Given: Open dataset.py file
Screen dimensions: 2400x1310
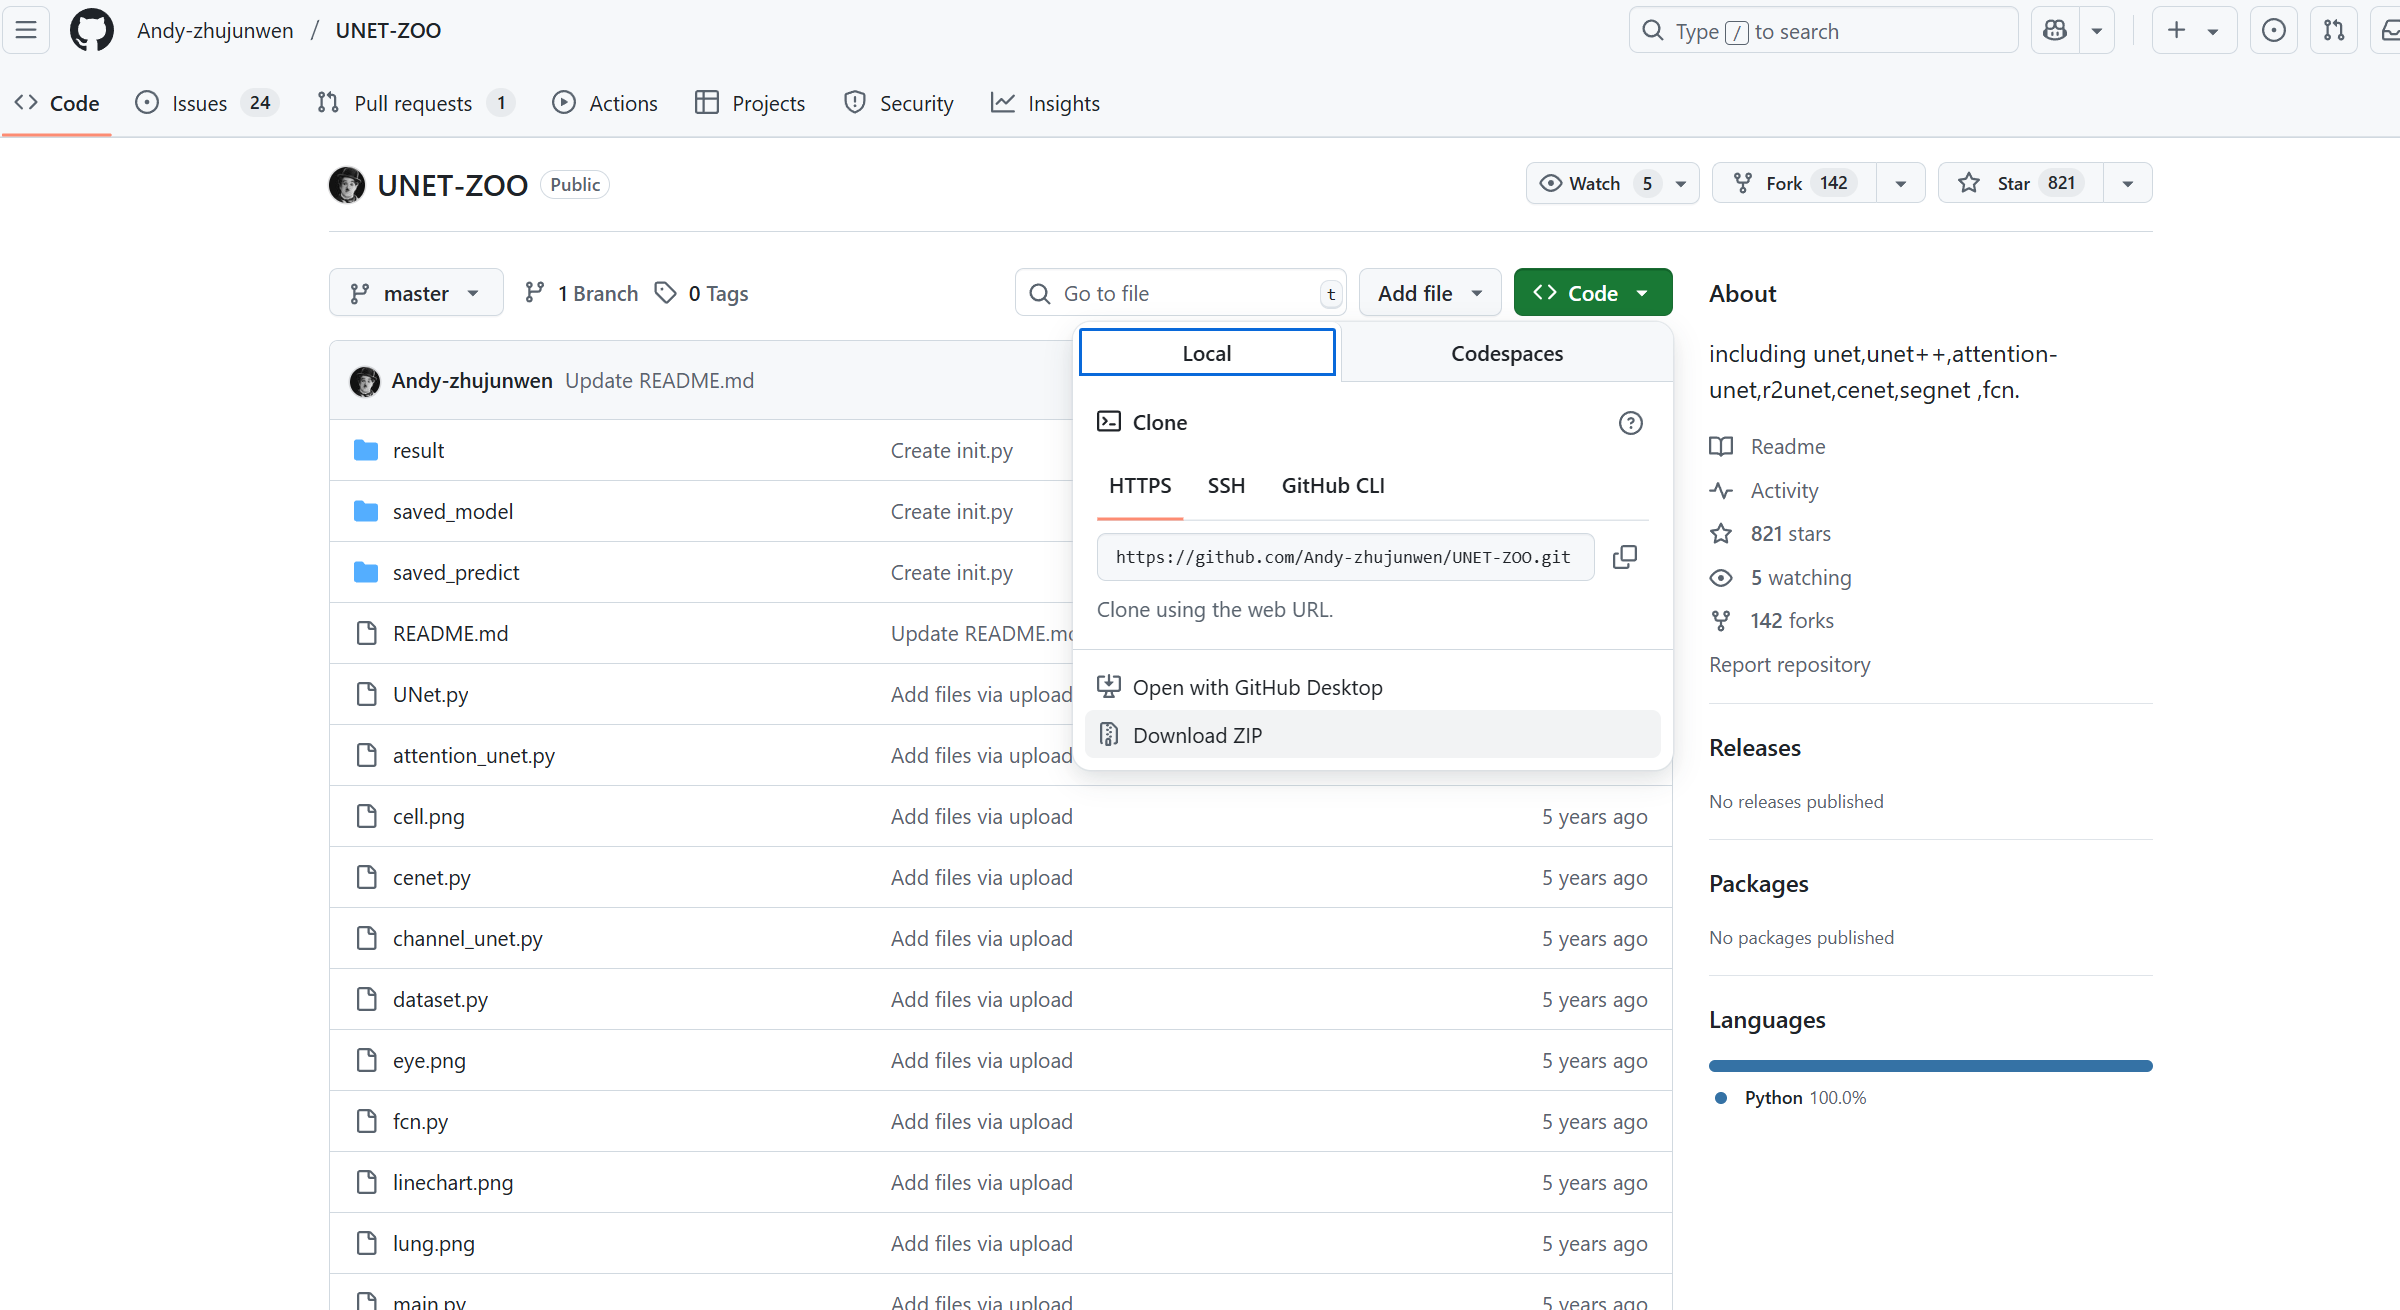Looking at the screenshot, I should (440, 1000).
